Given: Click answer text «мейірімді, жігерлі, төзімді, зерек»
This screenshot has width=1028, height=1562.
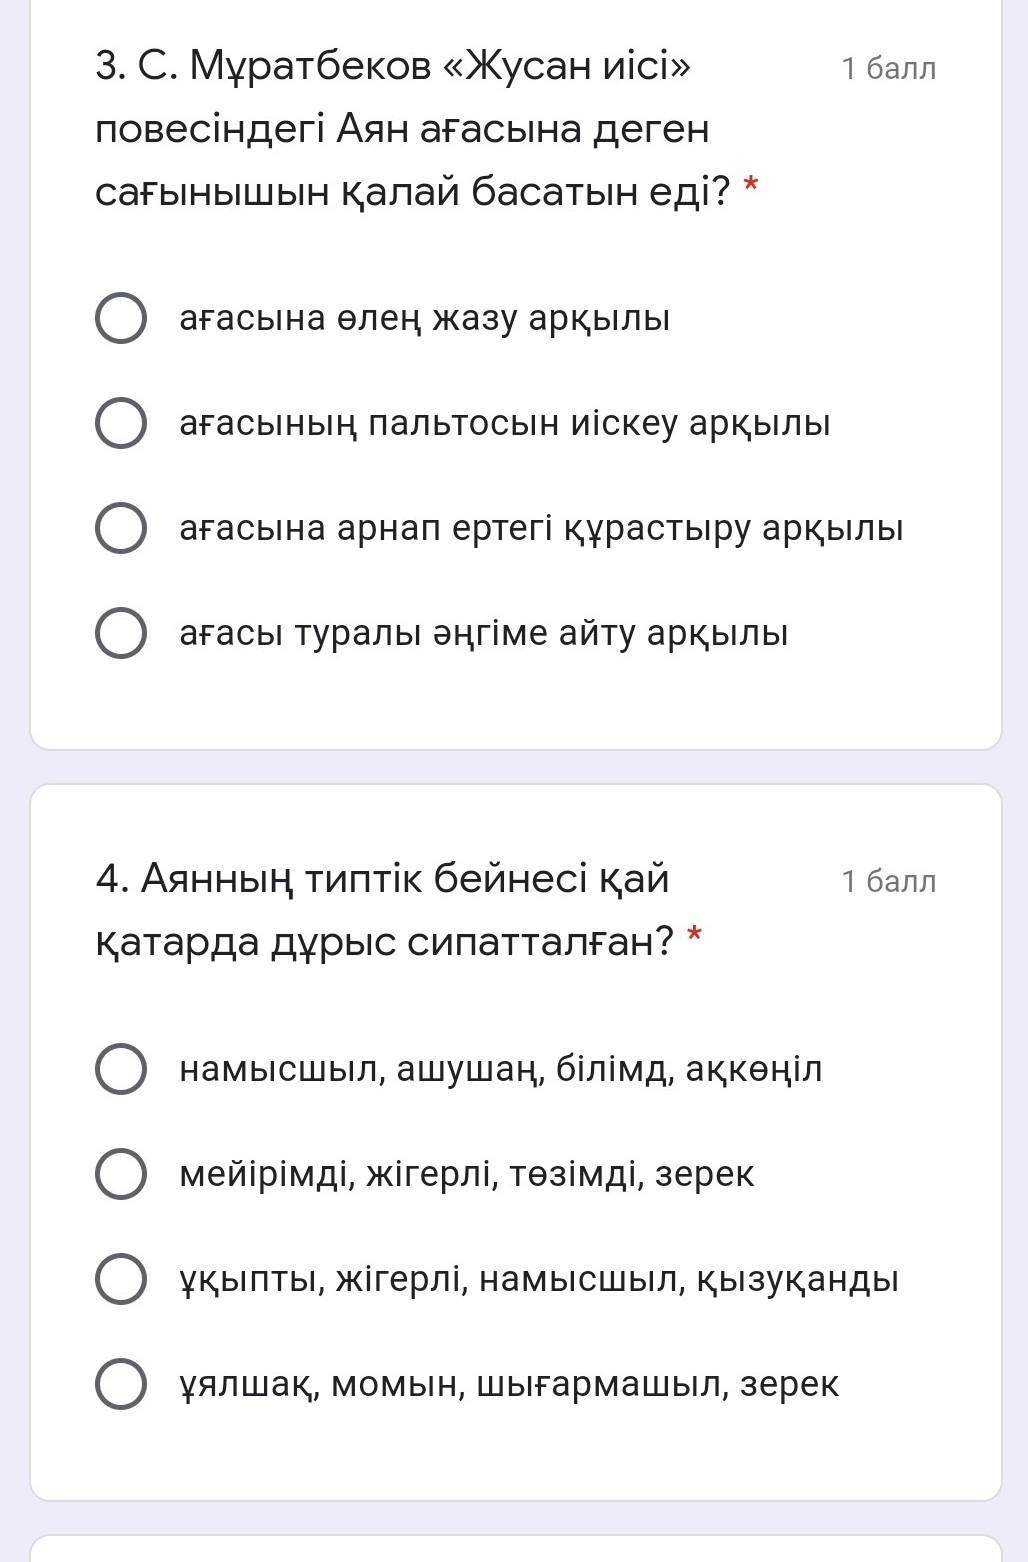Looking at the screenshot, I should click(466, 1173).
